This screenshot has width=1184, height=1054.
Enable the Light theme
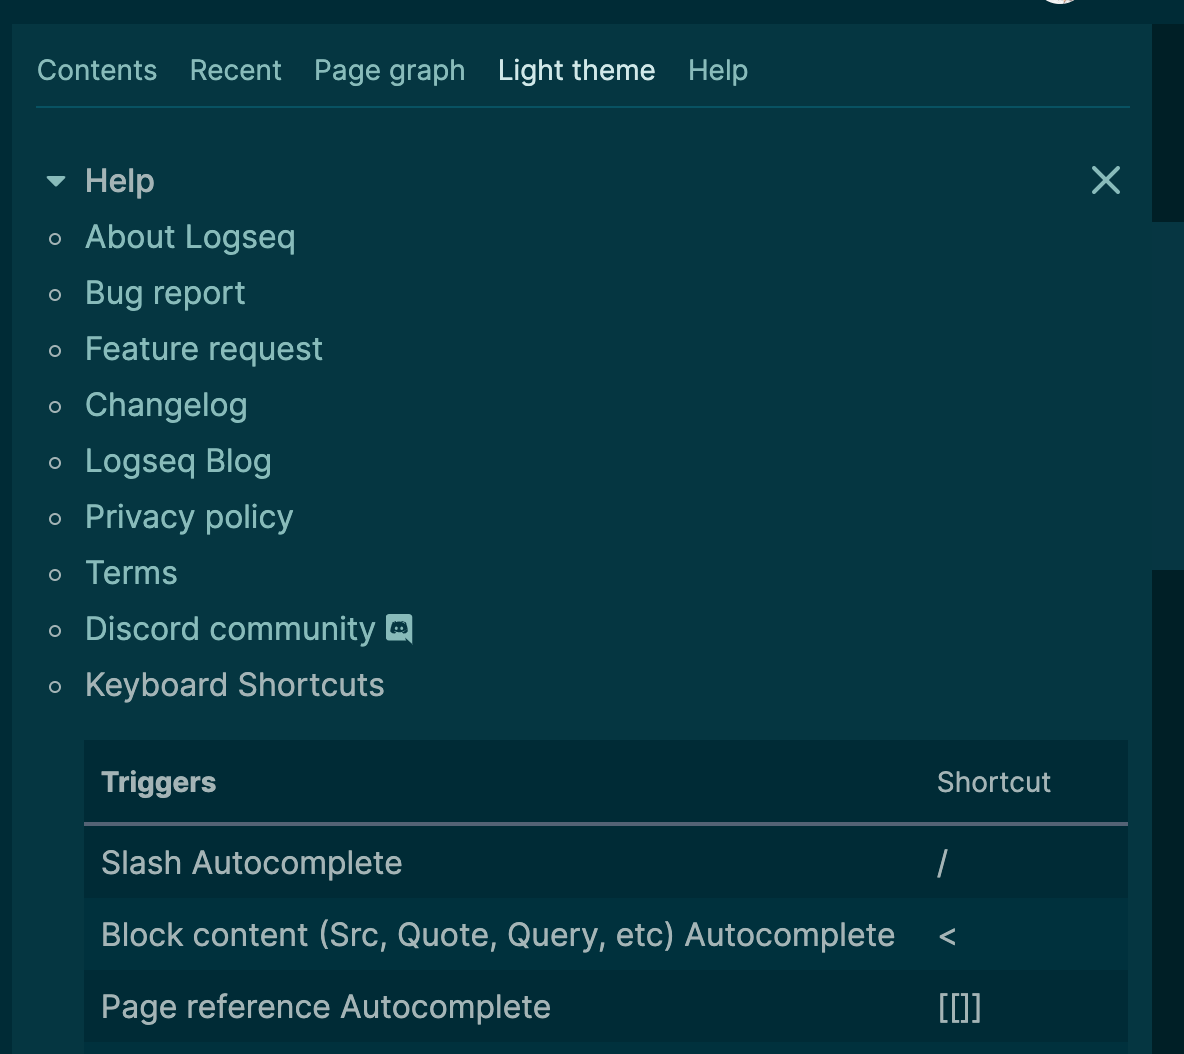tap(576, 70)
